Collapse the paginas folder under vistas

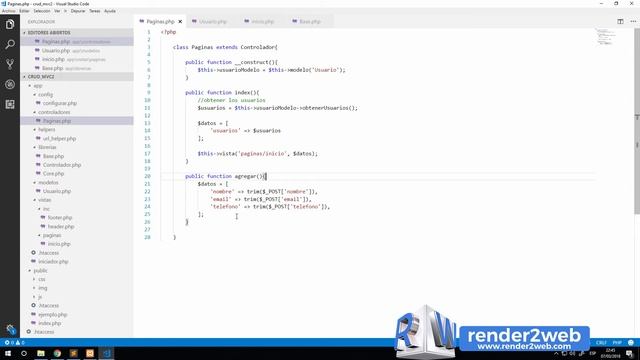point(77,235)
